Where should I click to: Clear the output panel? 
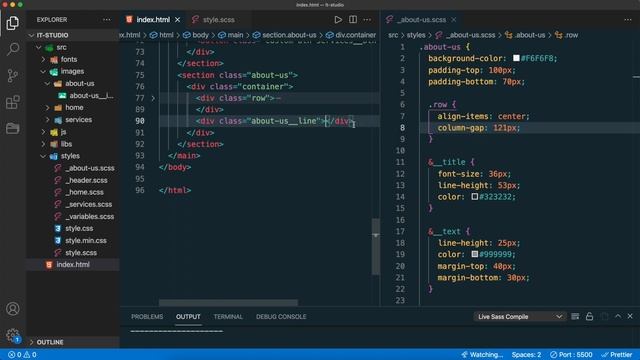tap(575, 316)
